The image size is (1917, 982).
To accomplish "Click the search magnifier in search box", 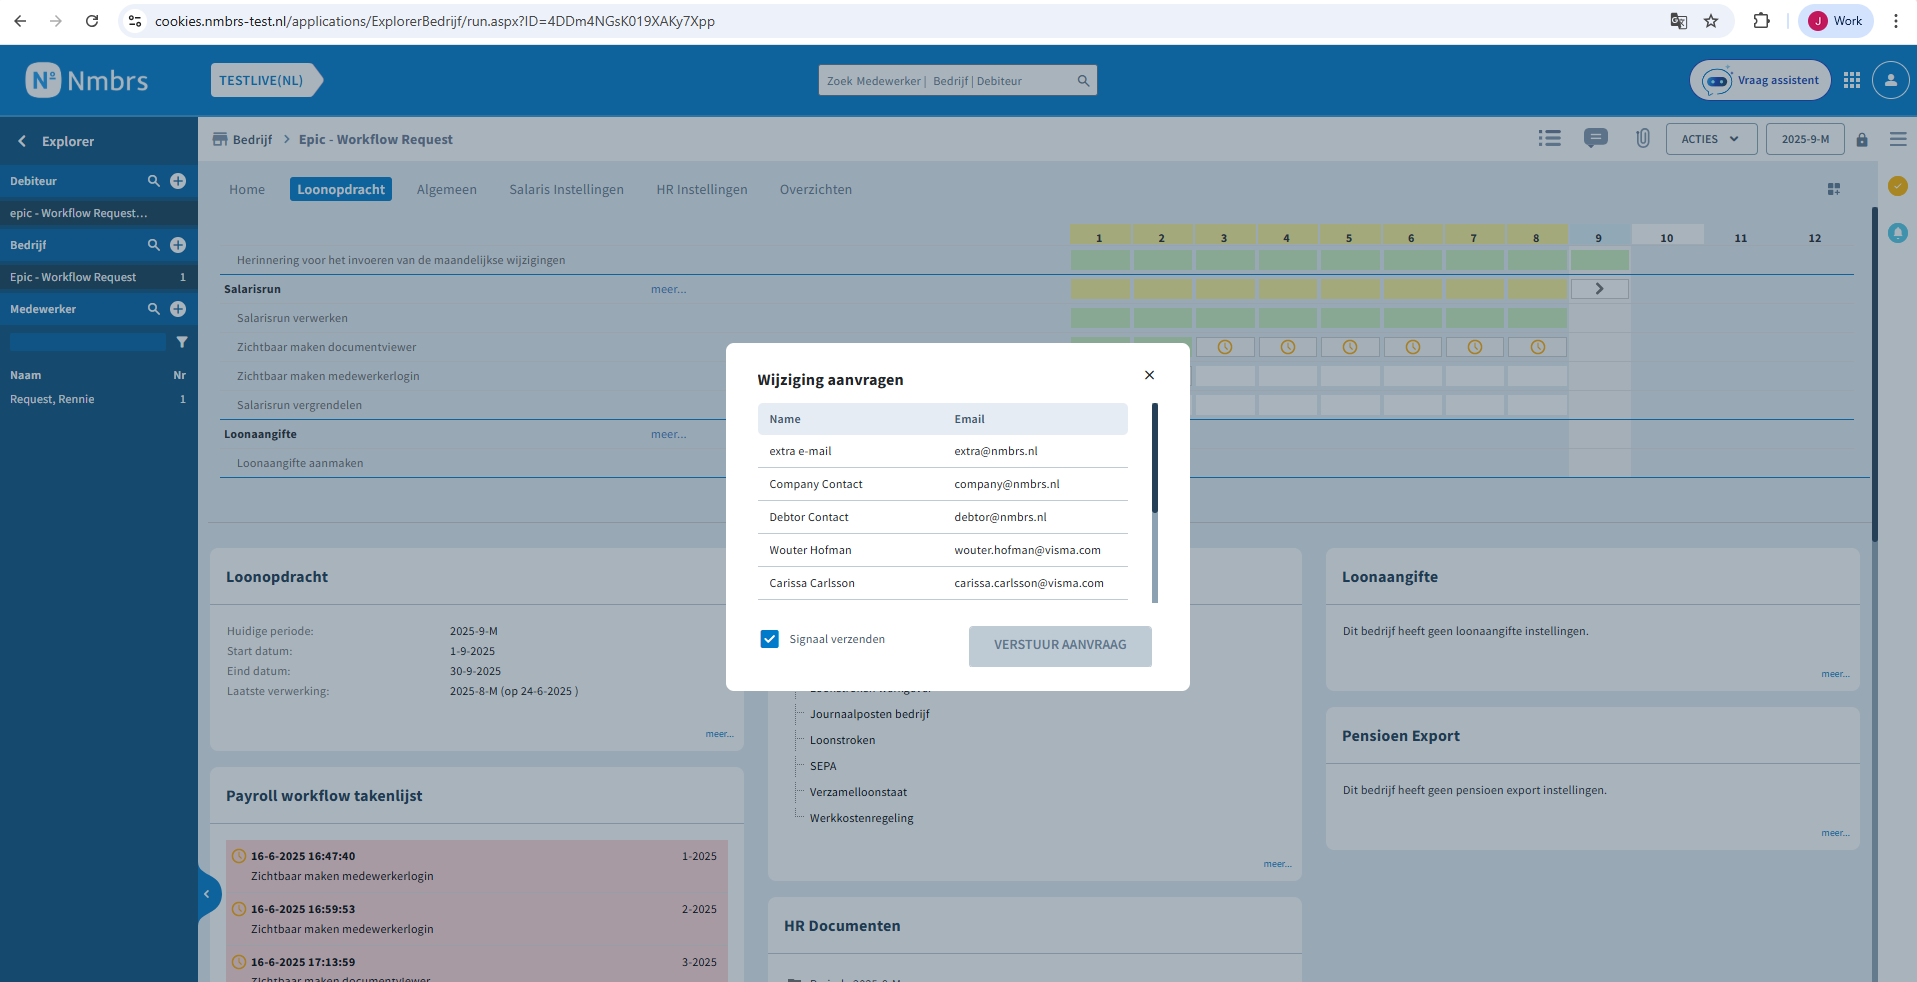I will (x=1083, y=81).
